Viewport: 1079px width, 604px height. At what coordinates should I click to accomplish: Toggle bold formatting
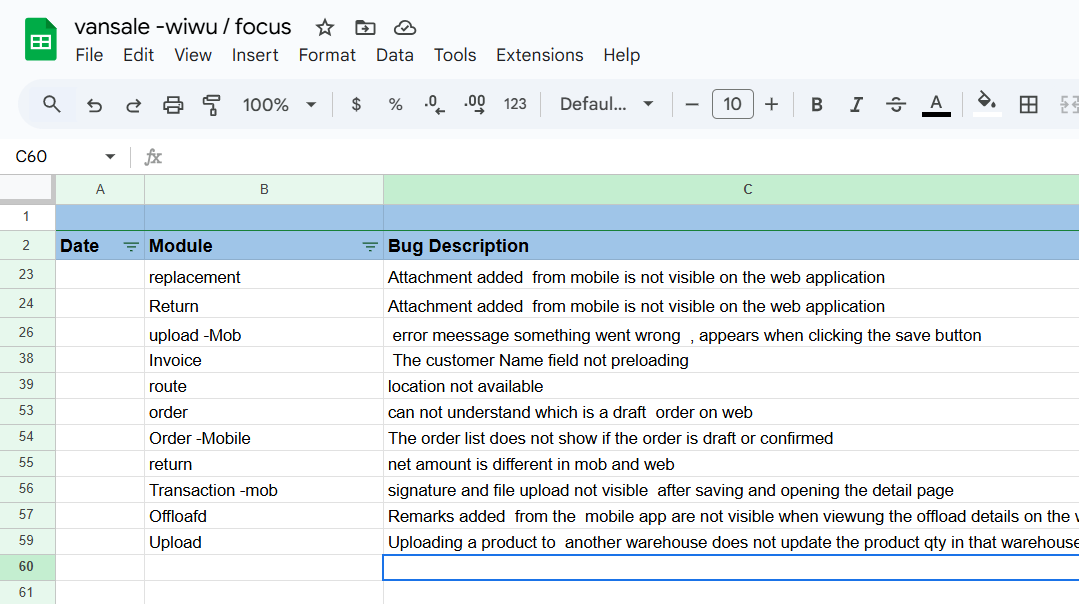click(x=817, y=105)
